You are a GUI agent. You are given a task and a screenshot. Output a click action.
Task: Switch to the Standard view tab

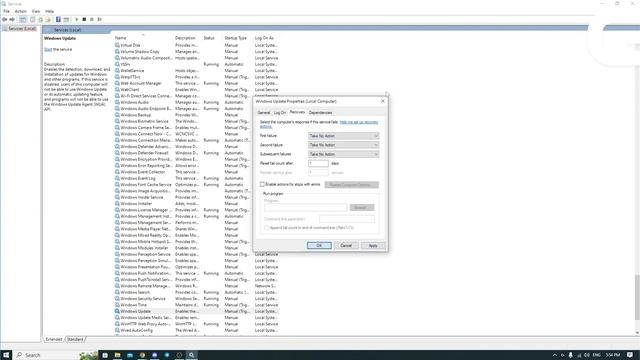75,339
